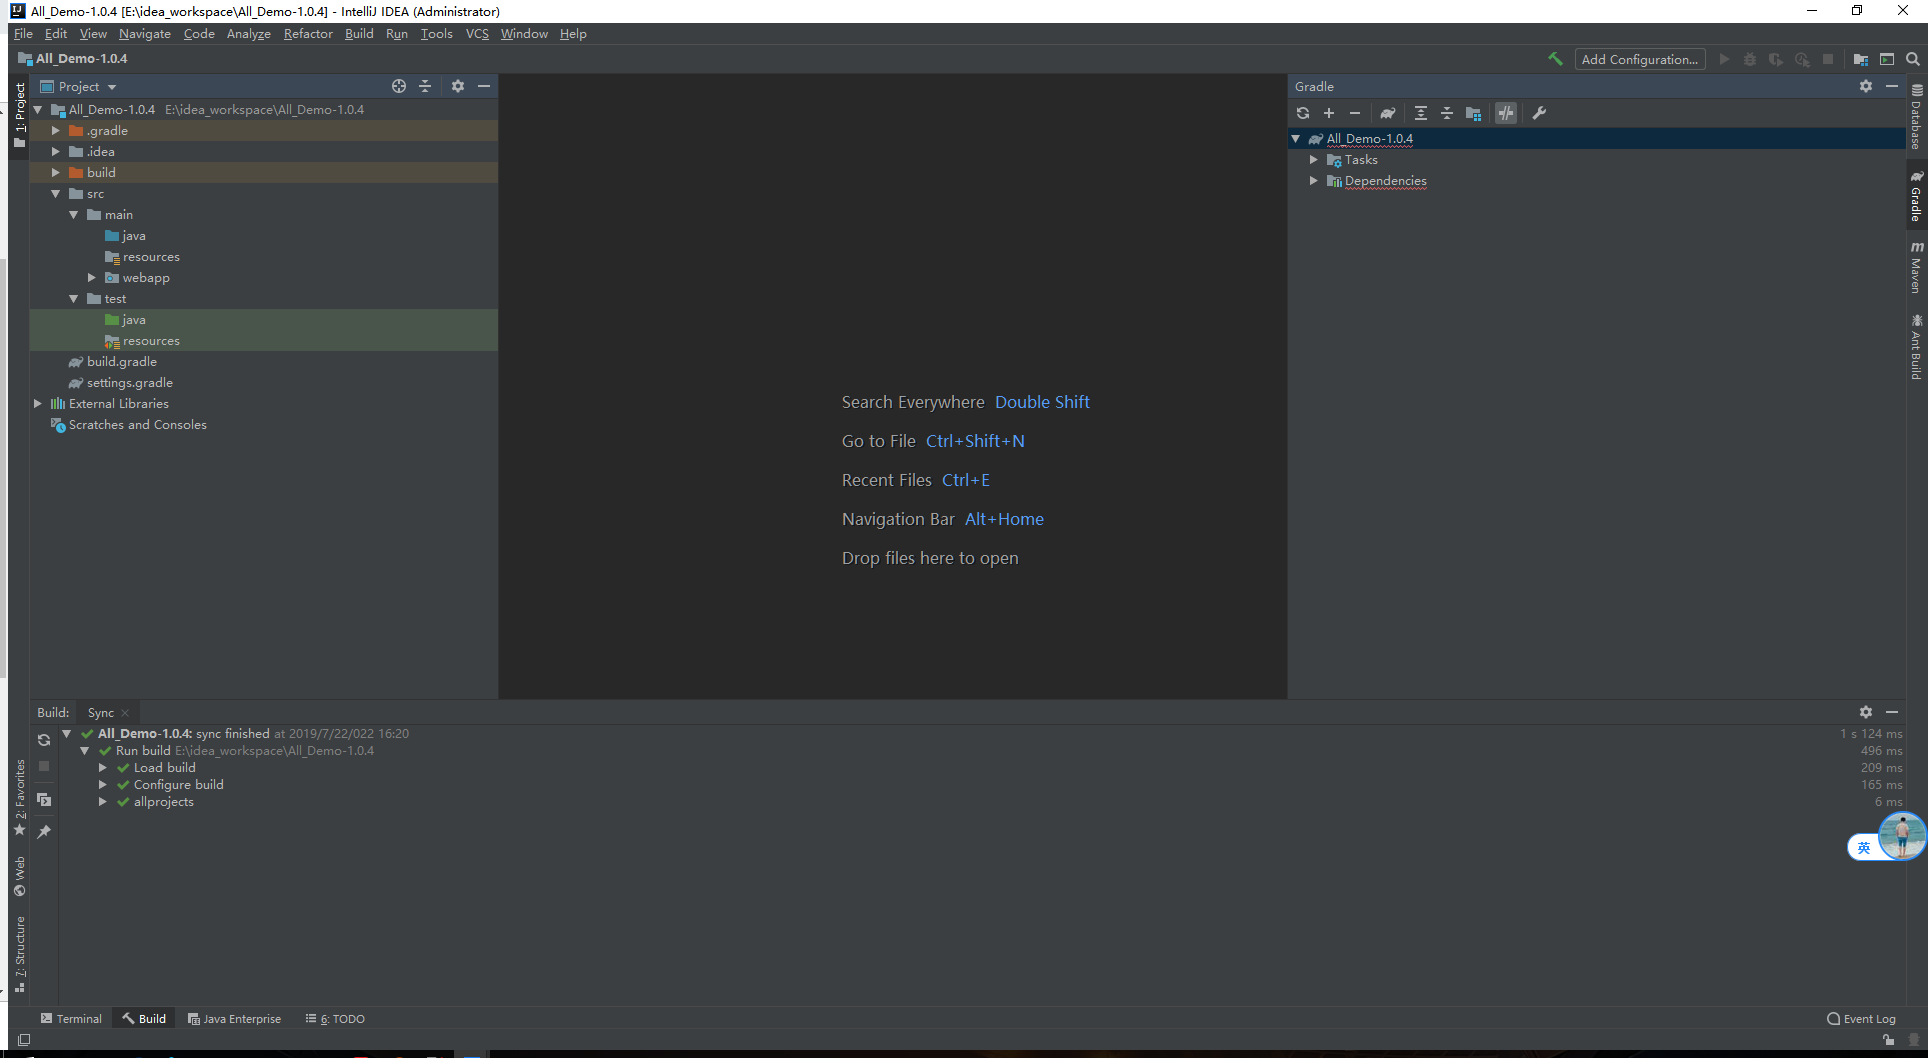The height and width of the screenshot is (1058, 1928).
Task: Restart sync in Build panel
Action: click(44, 740)
